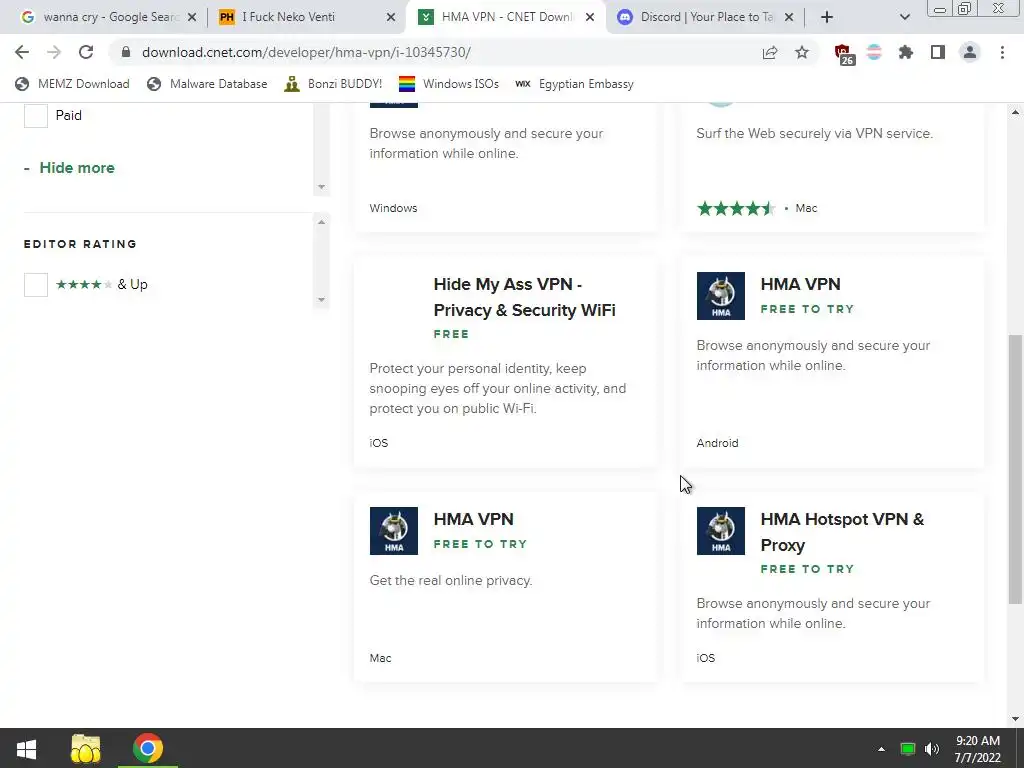Check the four stars & Up rating filter
Screen dimensions: 1024x768
[36, 285]
